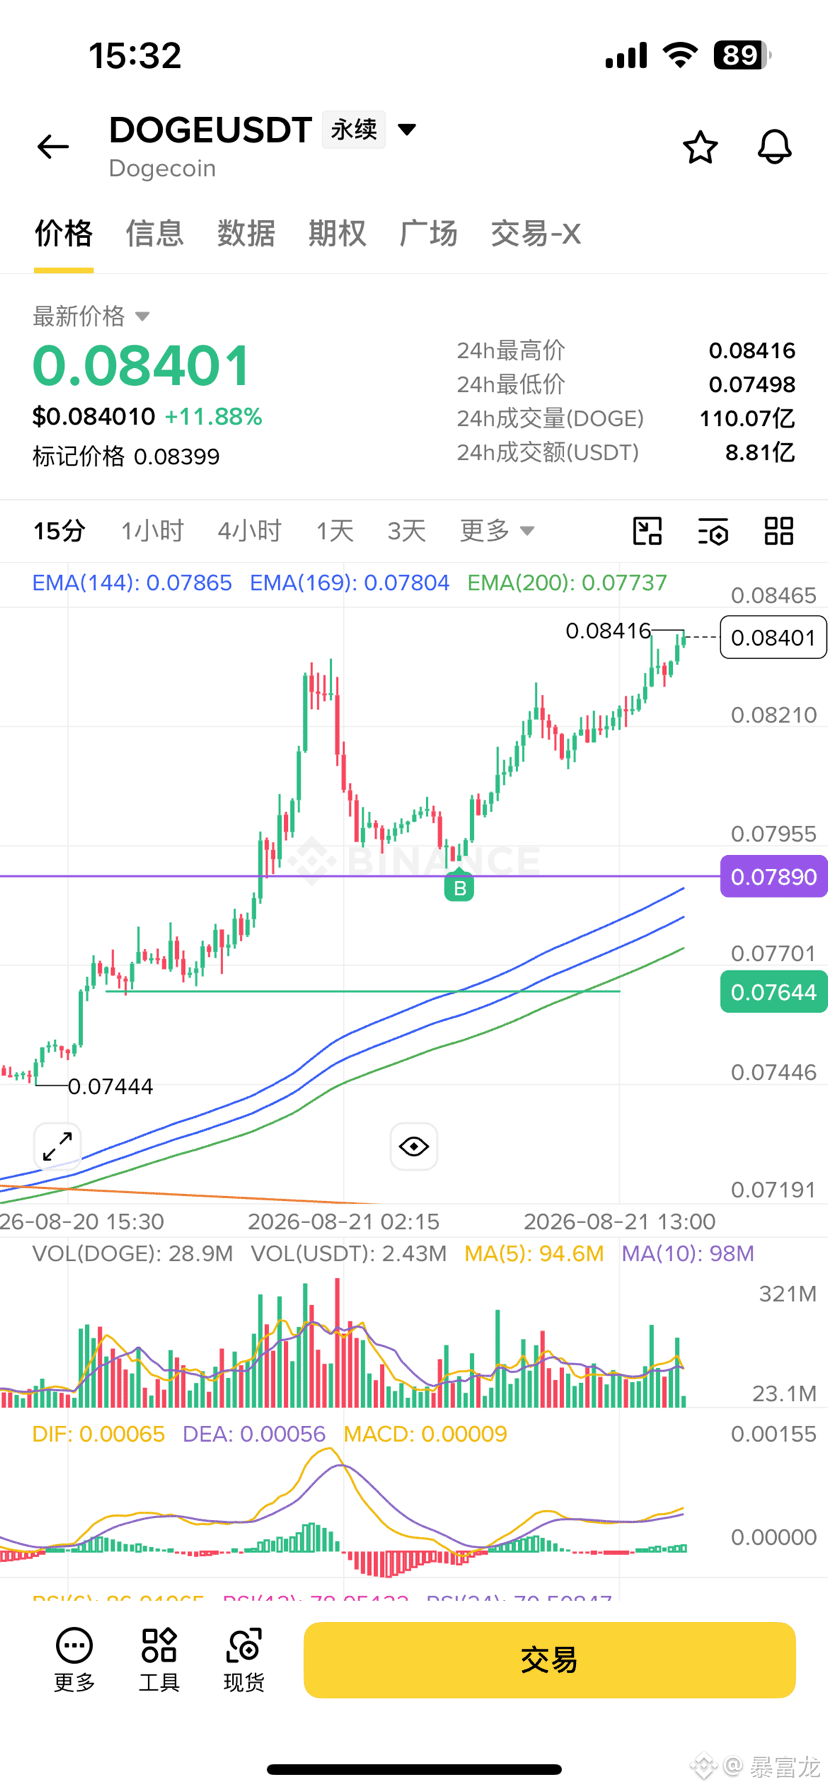The width and height of the screenshot is (828, 1792).
Task: Expand chart to fullscreen with arrows icon
Action: [58, 1146]
